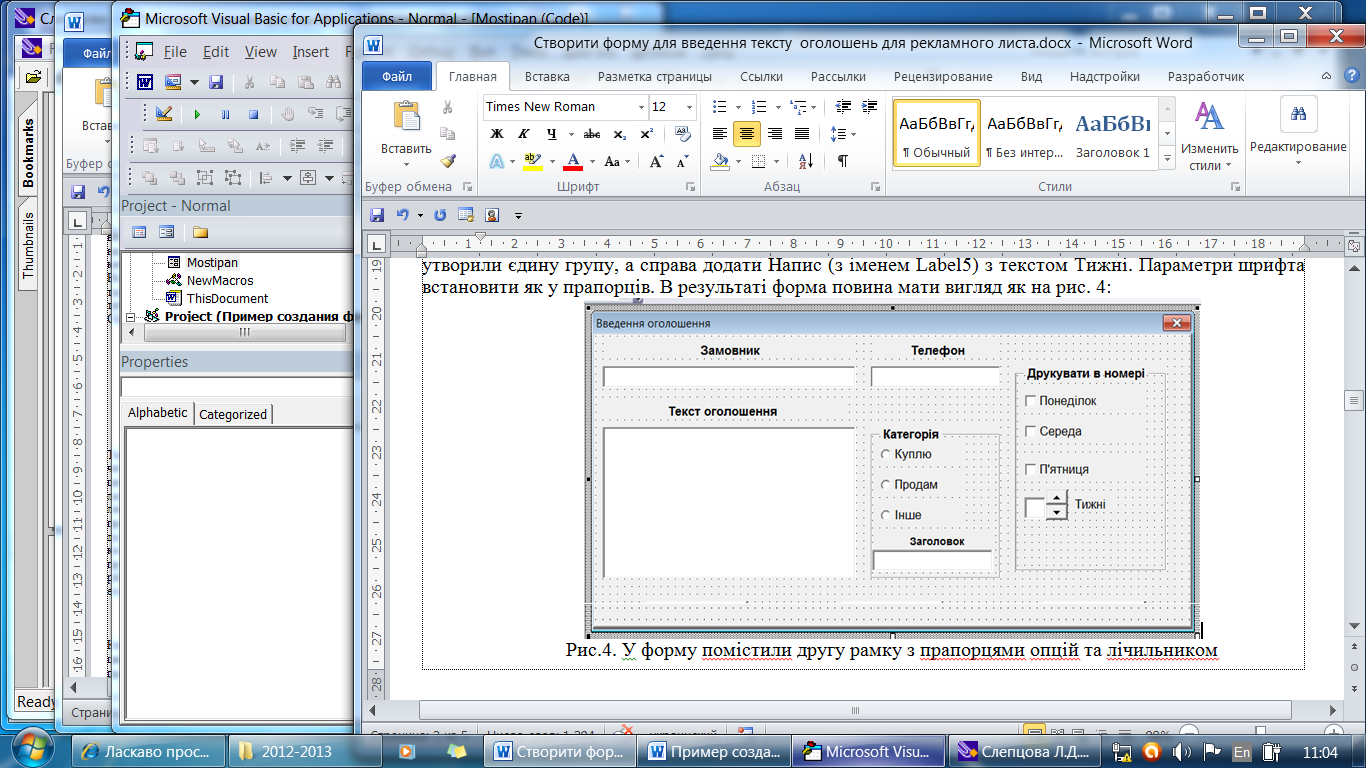Switch to Пример созда... taskbar button
The height and width of the screenshot is (768, 1366).
click(x=714, y=751)
